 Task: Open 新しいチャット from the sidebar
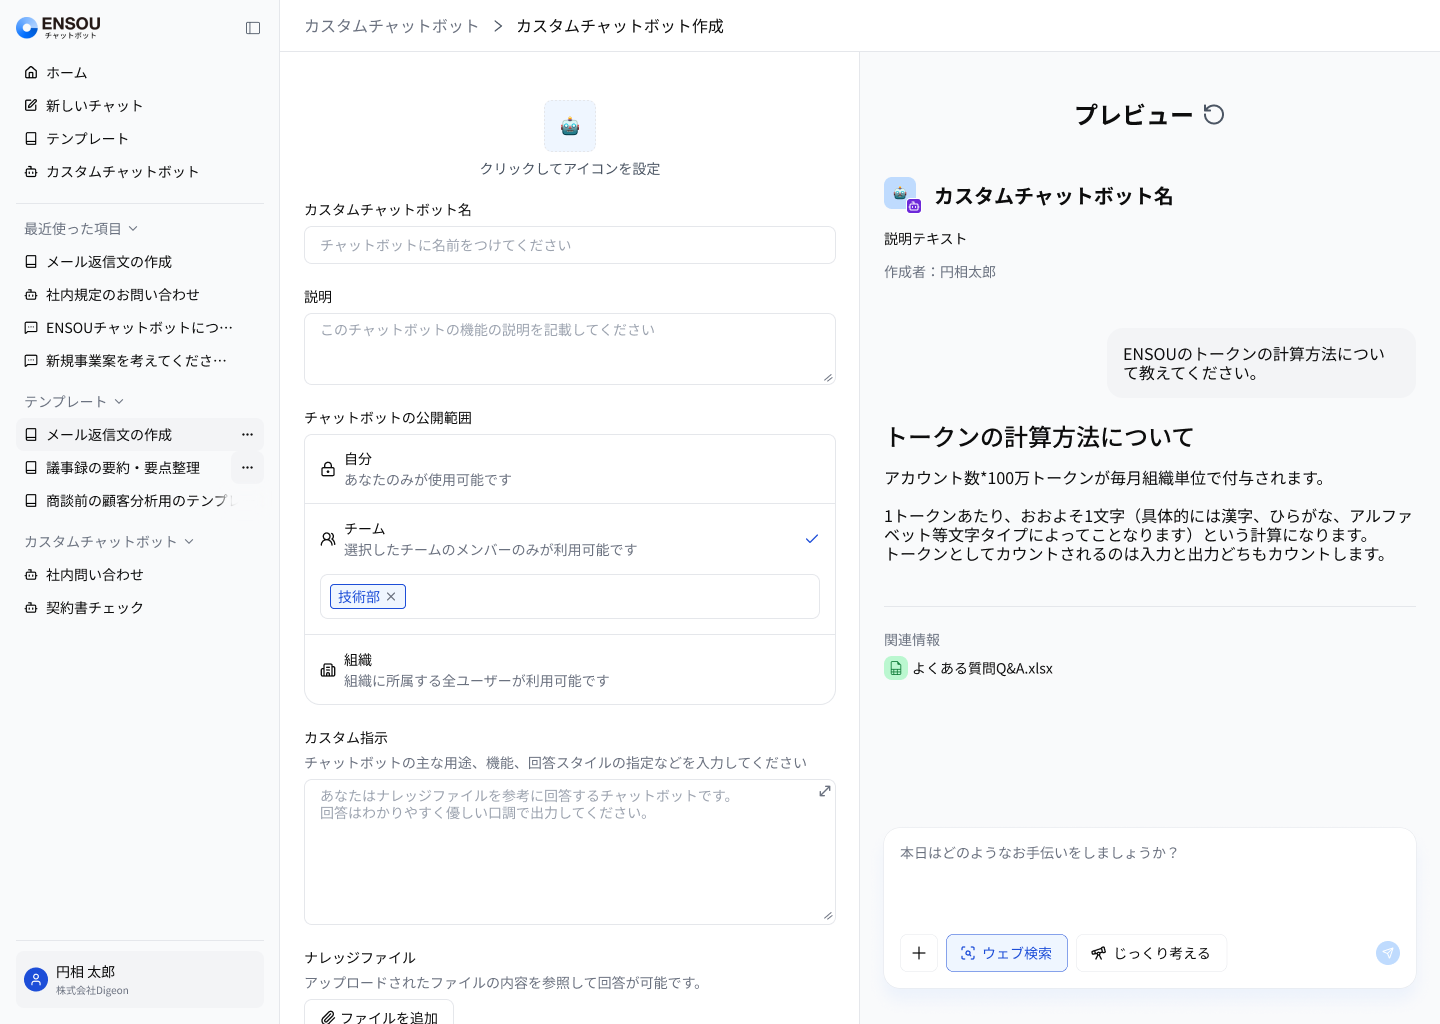point(94,106)
